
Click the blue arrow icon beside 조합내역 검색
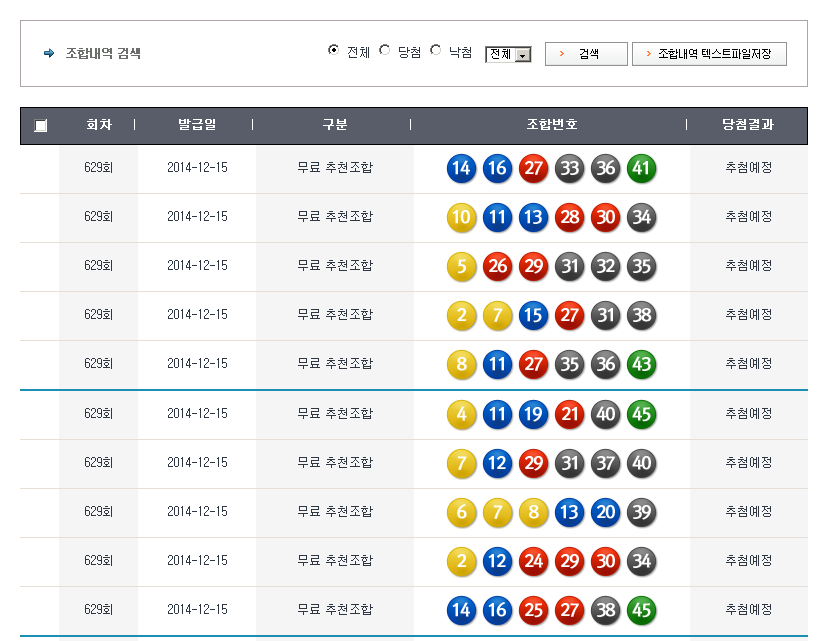click(49, 53)
